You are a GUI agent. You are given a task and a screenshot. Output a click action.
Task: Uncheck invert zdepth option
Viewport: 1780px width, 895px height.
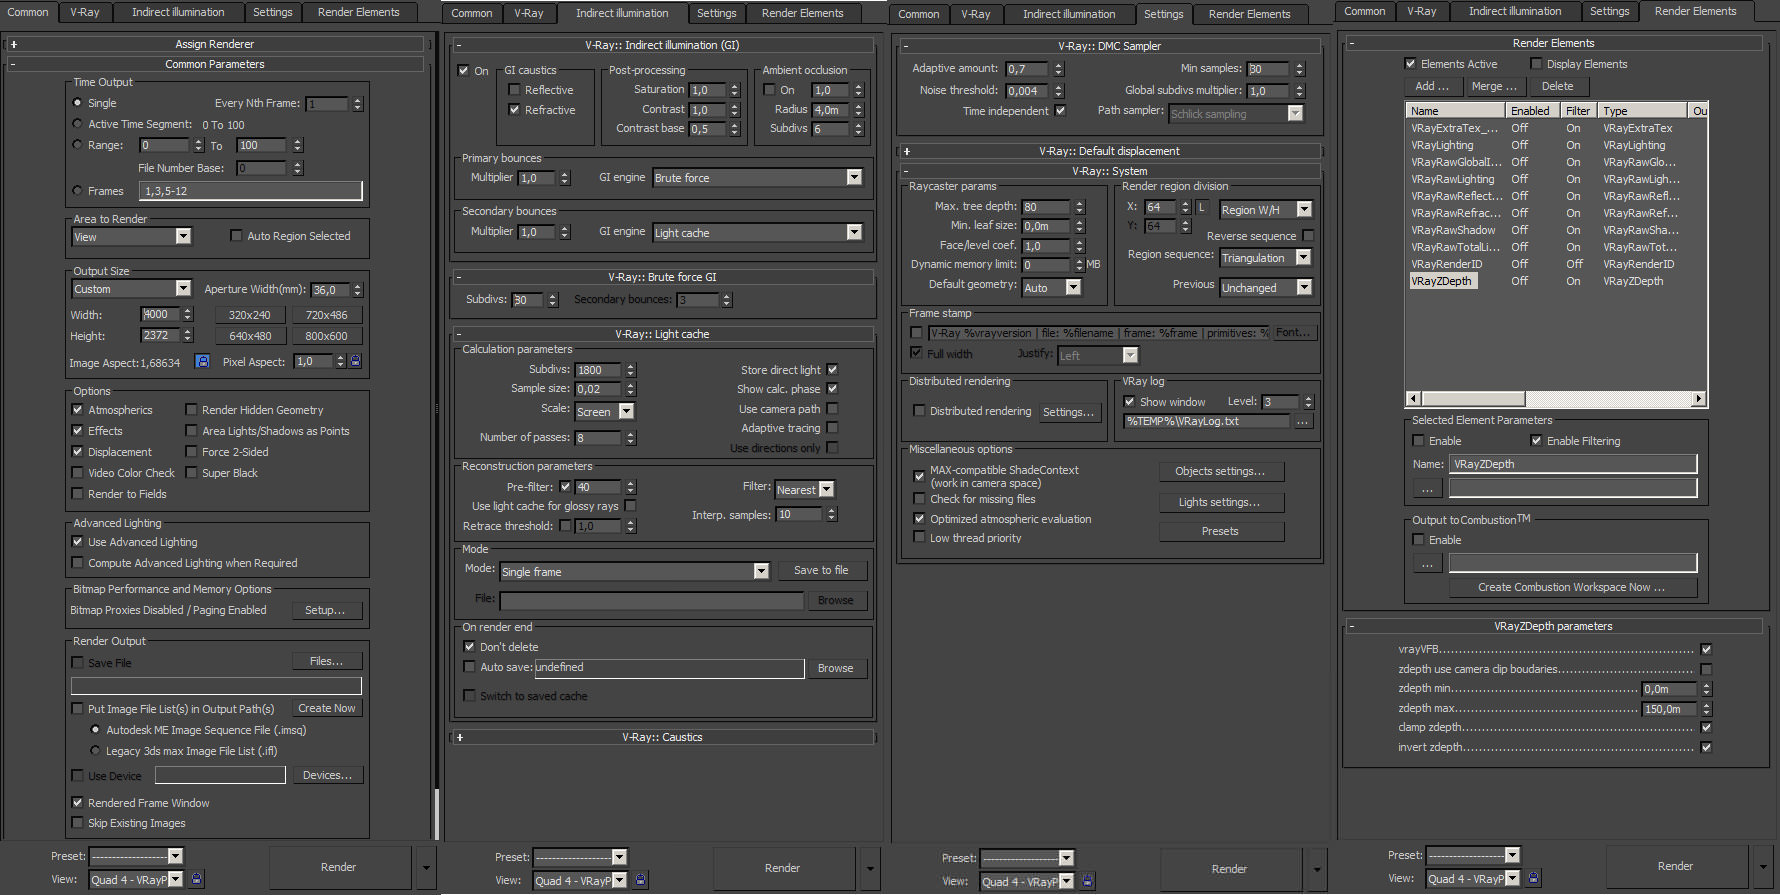(1706, 747)
